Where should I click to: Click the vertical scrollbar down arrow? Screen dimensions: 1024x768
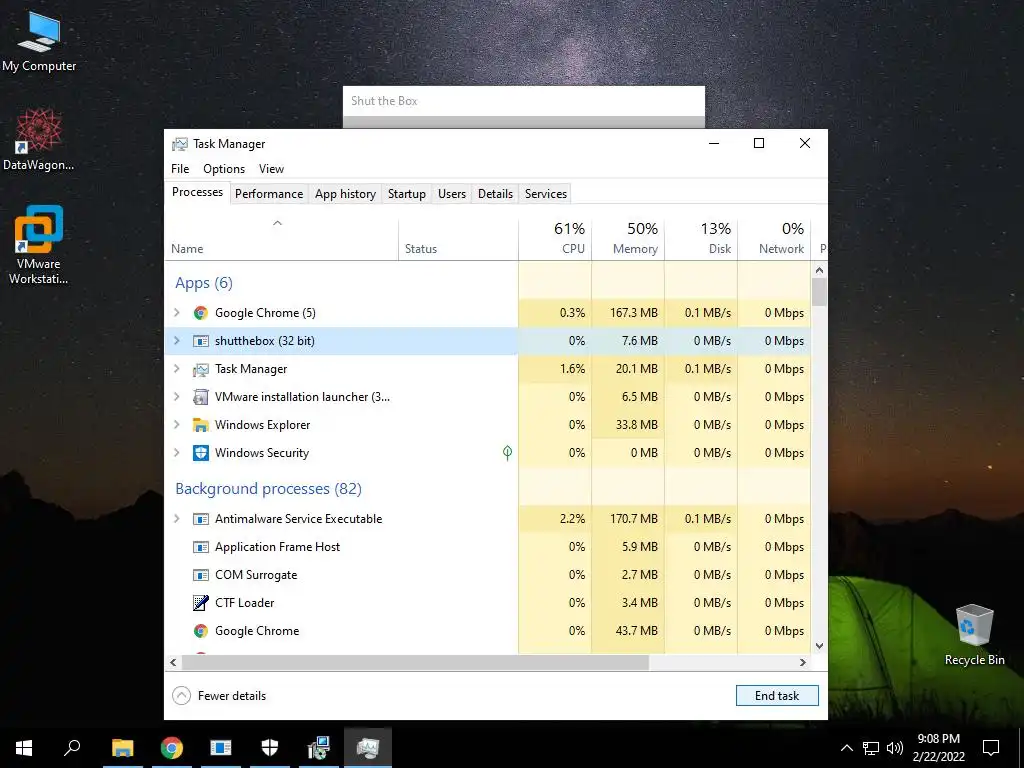820,646
